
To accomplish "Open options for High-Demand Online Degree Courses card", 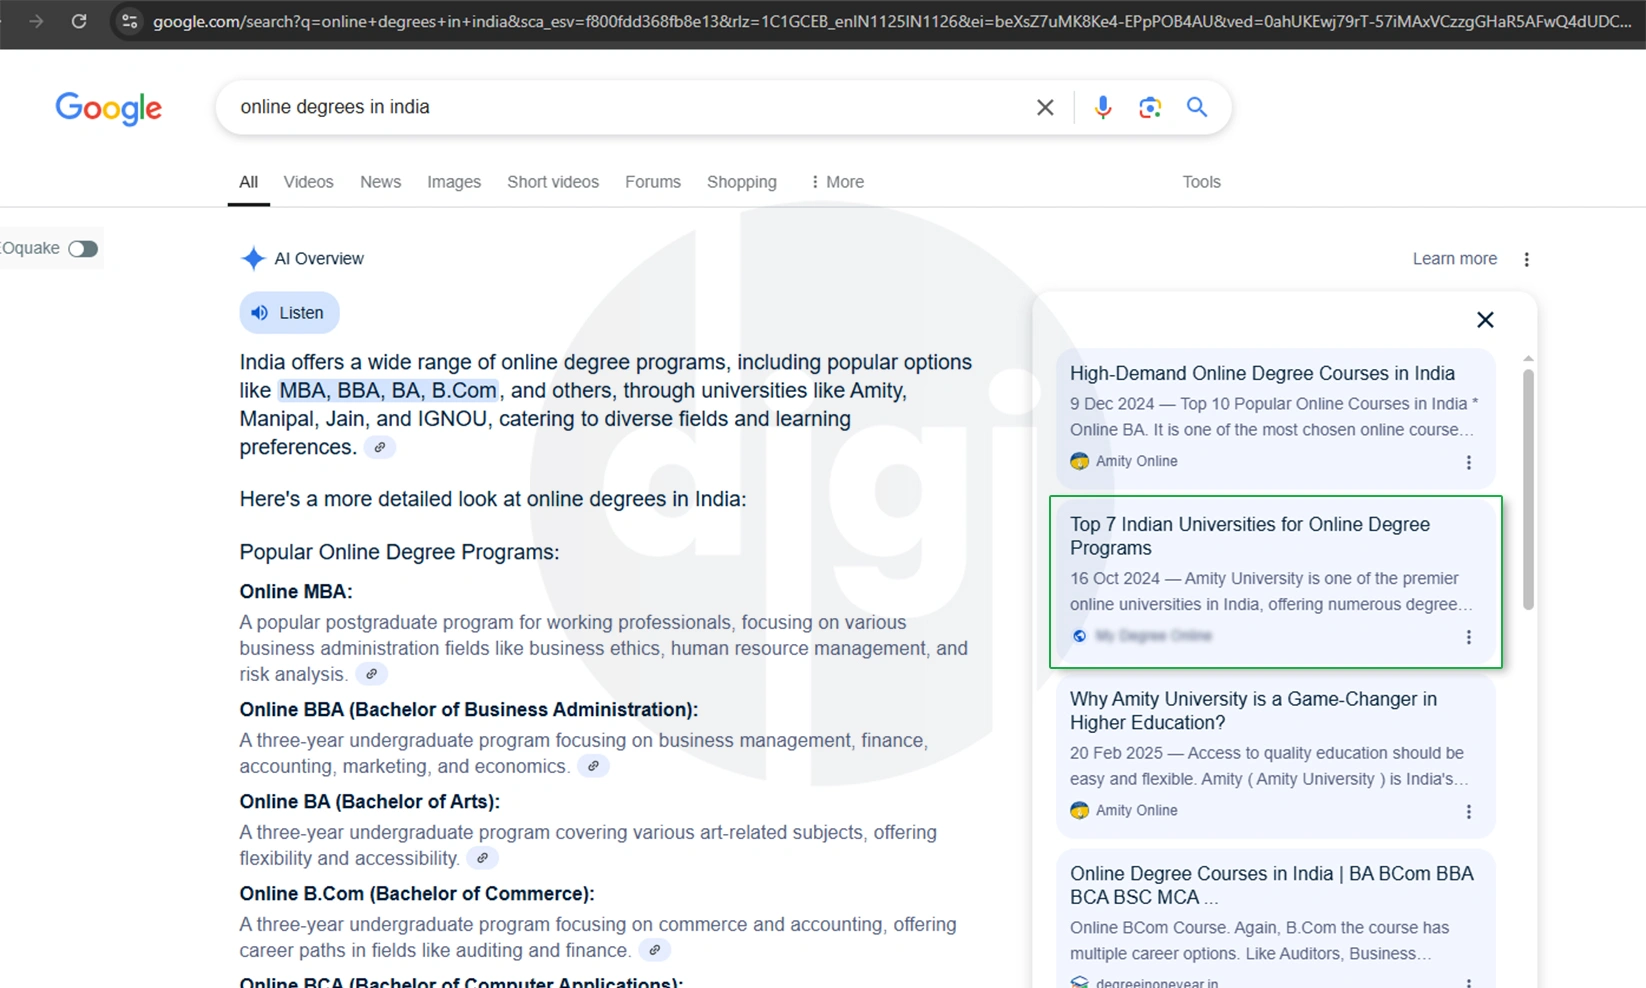I will point(1468,462).
